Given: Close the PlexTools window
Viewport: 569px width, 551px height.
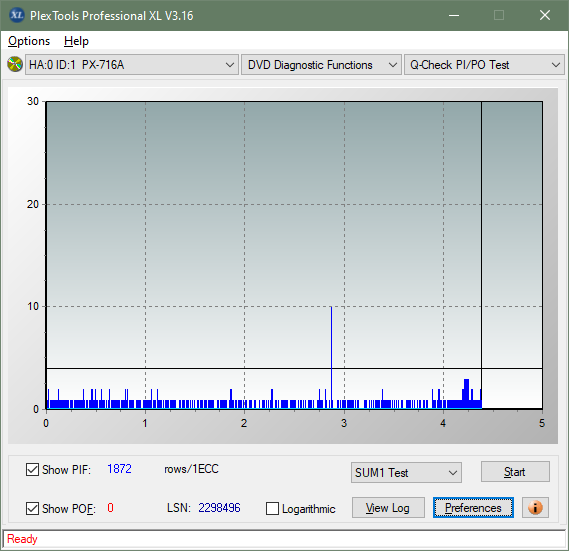Looking at the screenshot, I should click(545, 16).
